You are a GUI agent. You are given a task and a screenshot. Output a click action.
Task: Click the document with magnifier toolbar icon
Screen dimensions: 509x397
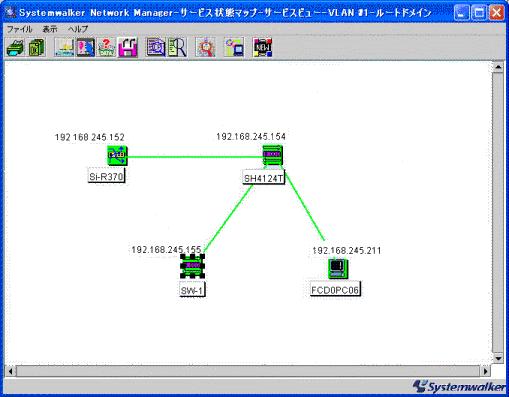click(155, 48)
